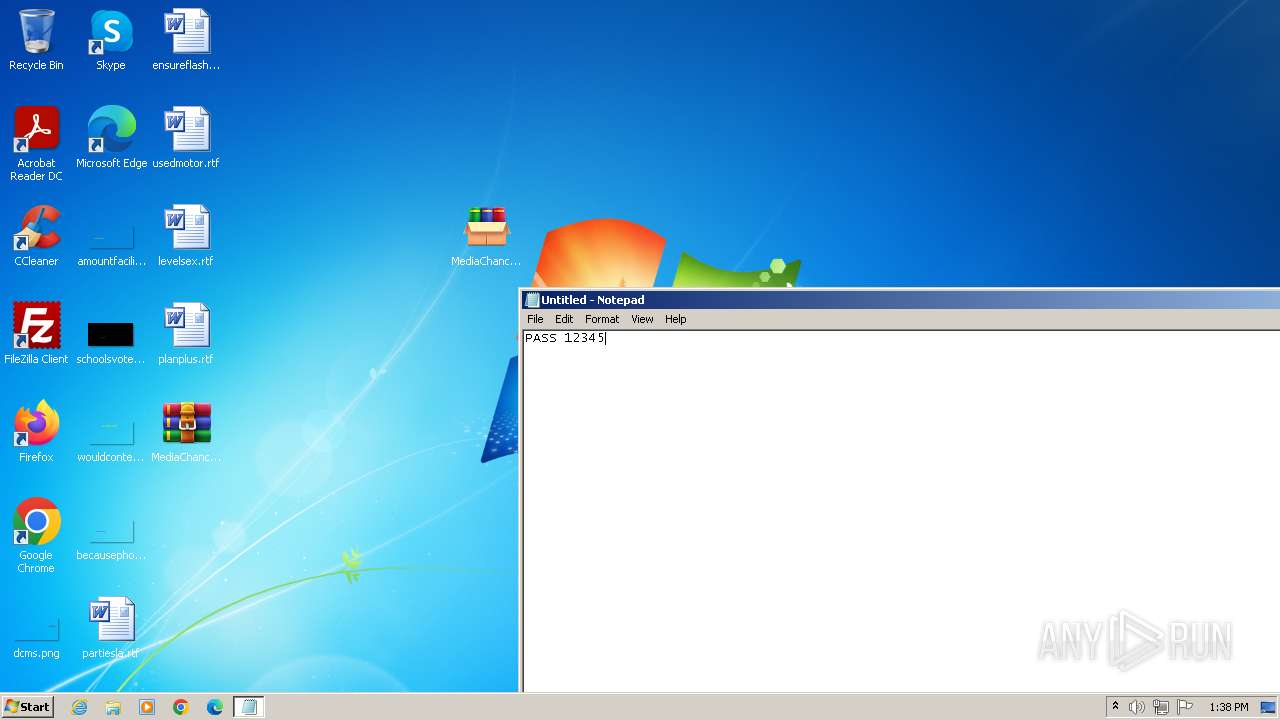The width and height of the screenshot is (1280, 720).
Task: Open Edge from the taskbar
Action: [214, 707]
